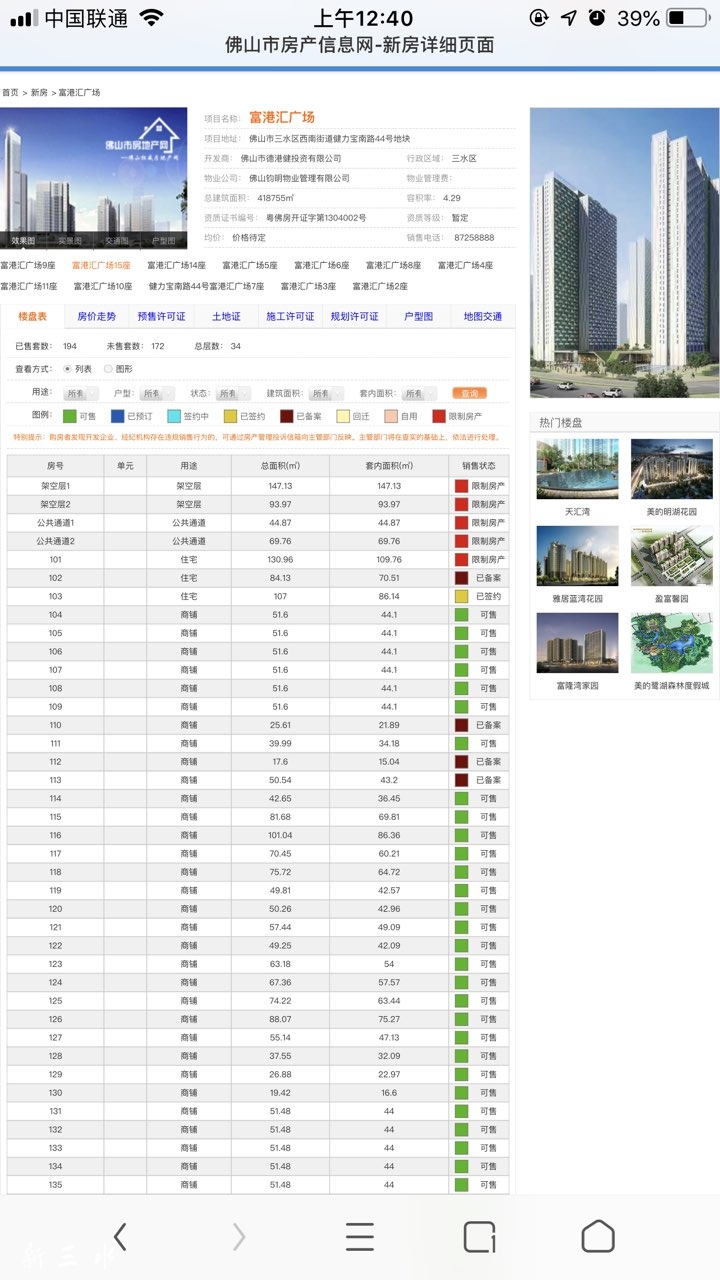Viewport: 720px width, 1280px height.
Task: Select the 图形 graphic view radio
Action: 108,369
